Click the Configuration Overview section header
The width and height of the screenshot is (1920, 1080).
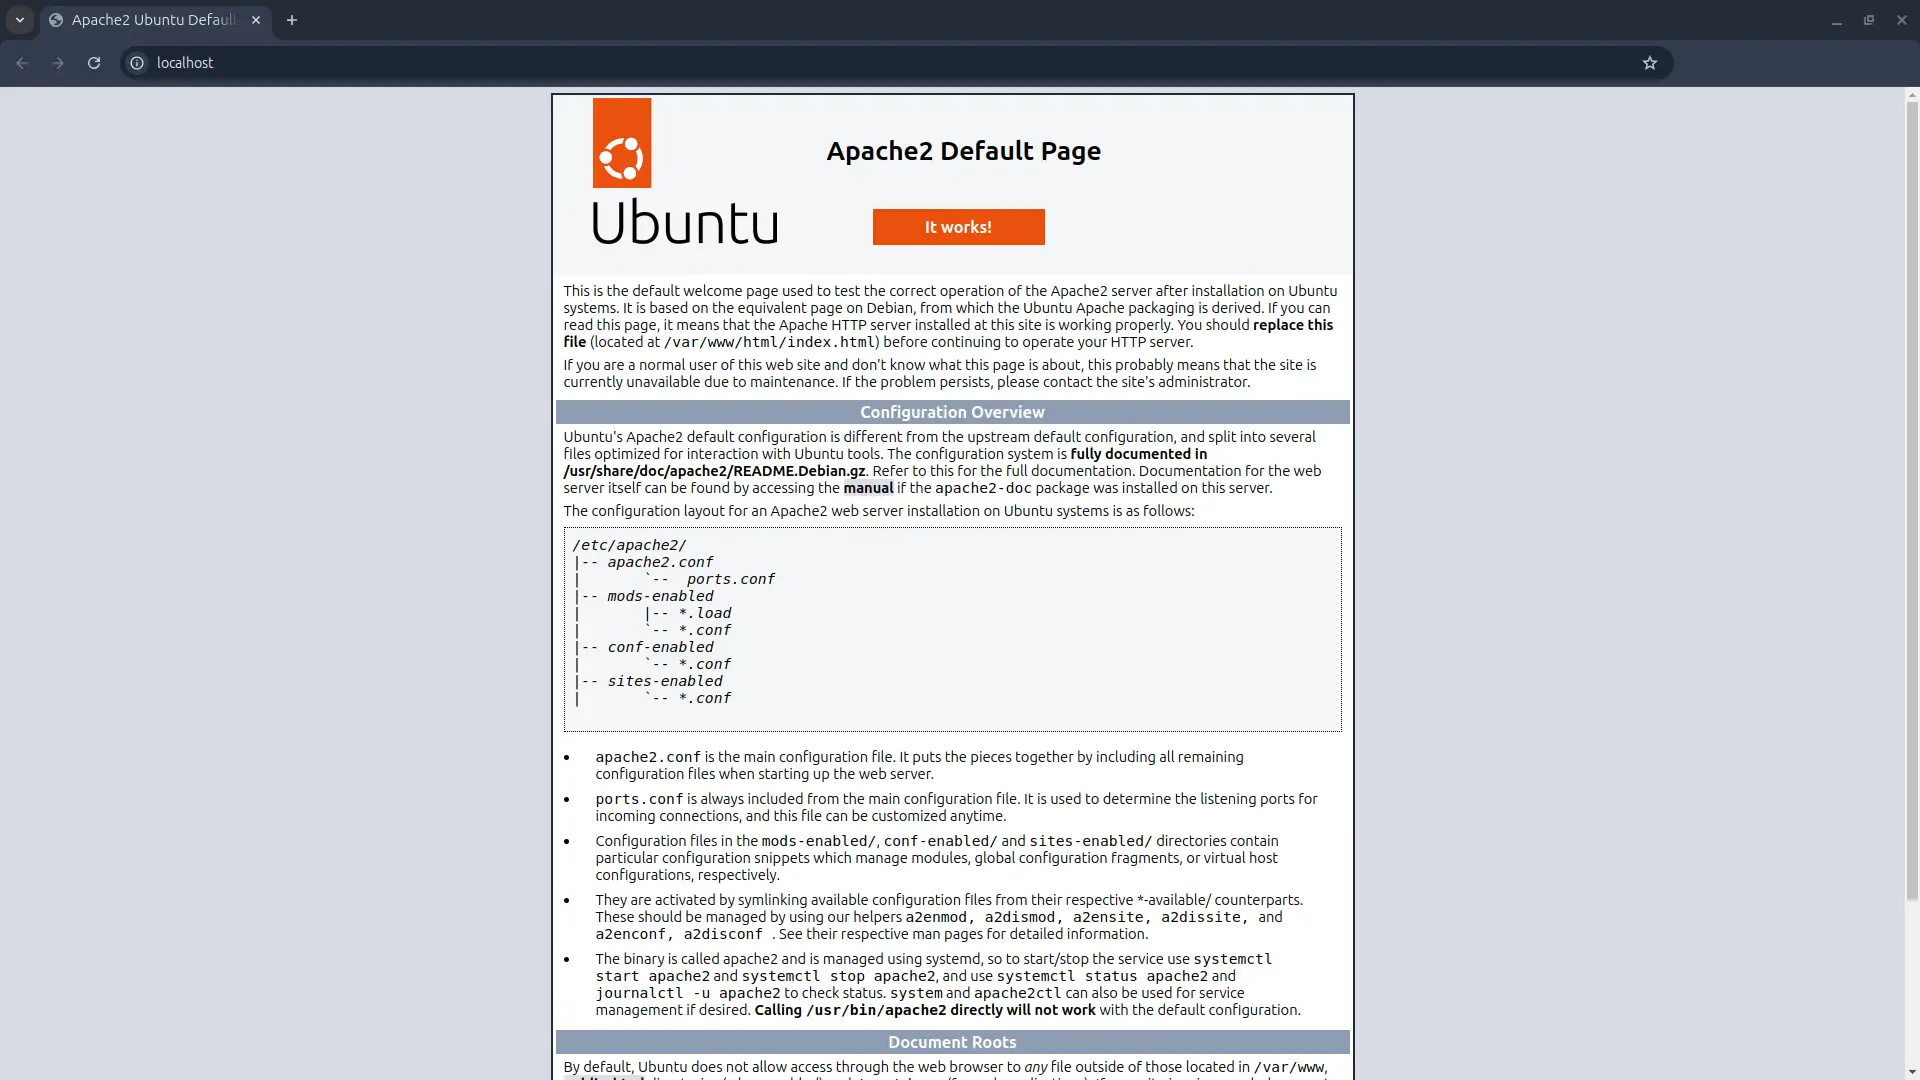pos(952,412)
